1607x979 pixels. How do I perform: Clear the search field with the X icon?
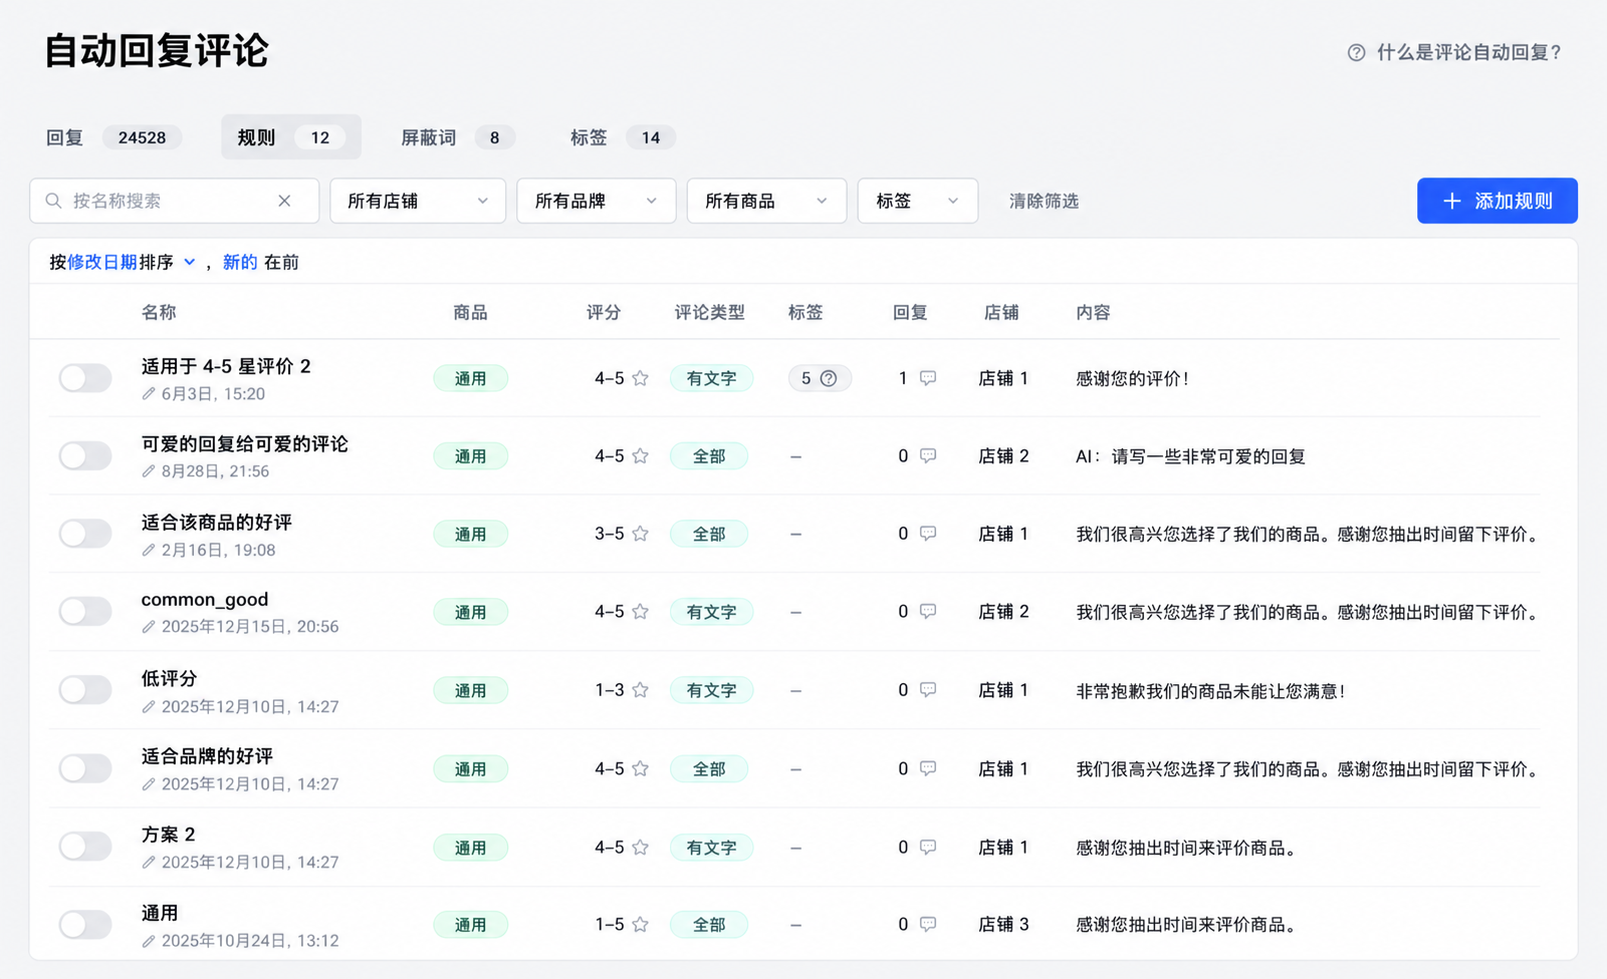click(x=285, y=201)
